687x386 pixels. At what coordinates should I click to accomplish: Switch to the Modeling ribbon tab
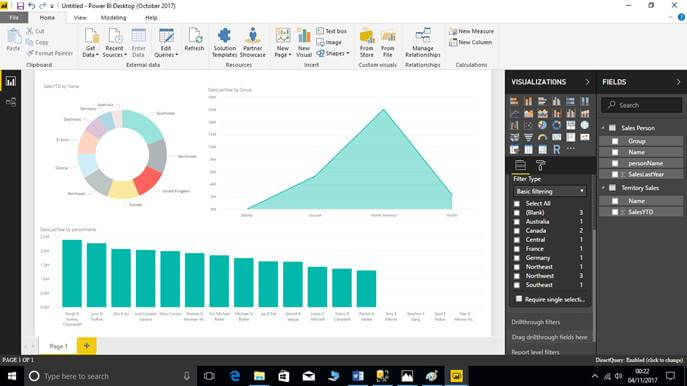coord(113,18)
